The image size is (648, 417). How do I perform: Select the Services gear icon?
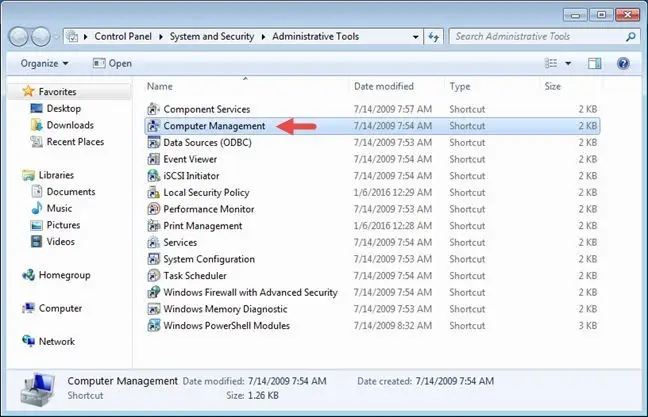[153, 242]
